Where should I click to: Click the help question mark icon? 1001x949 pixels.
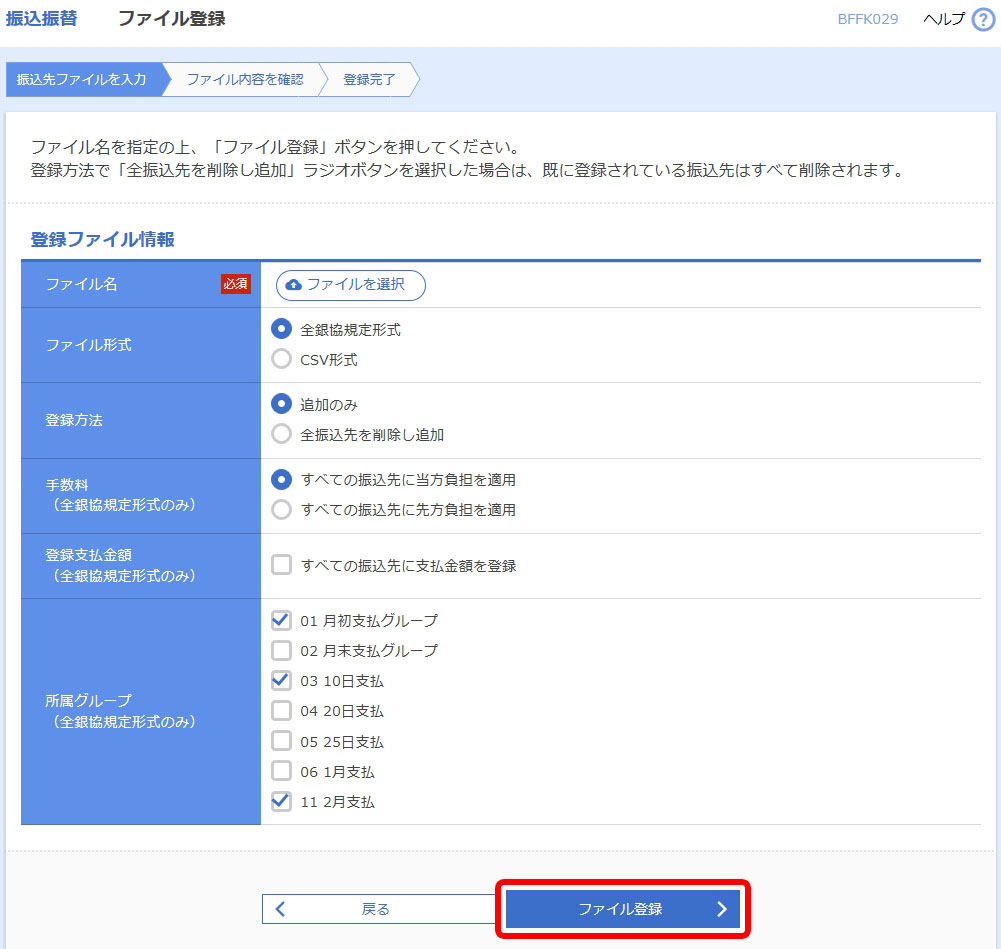point(983,20)
